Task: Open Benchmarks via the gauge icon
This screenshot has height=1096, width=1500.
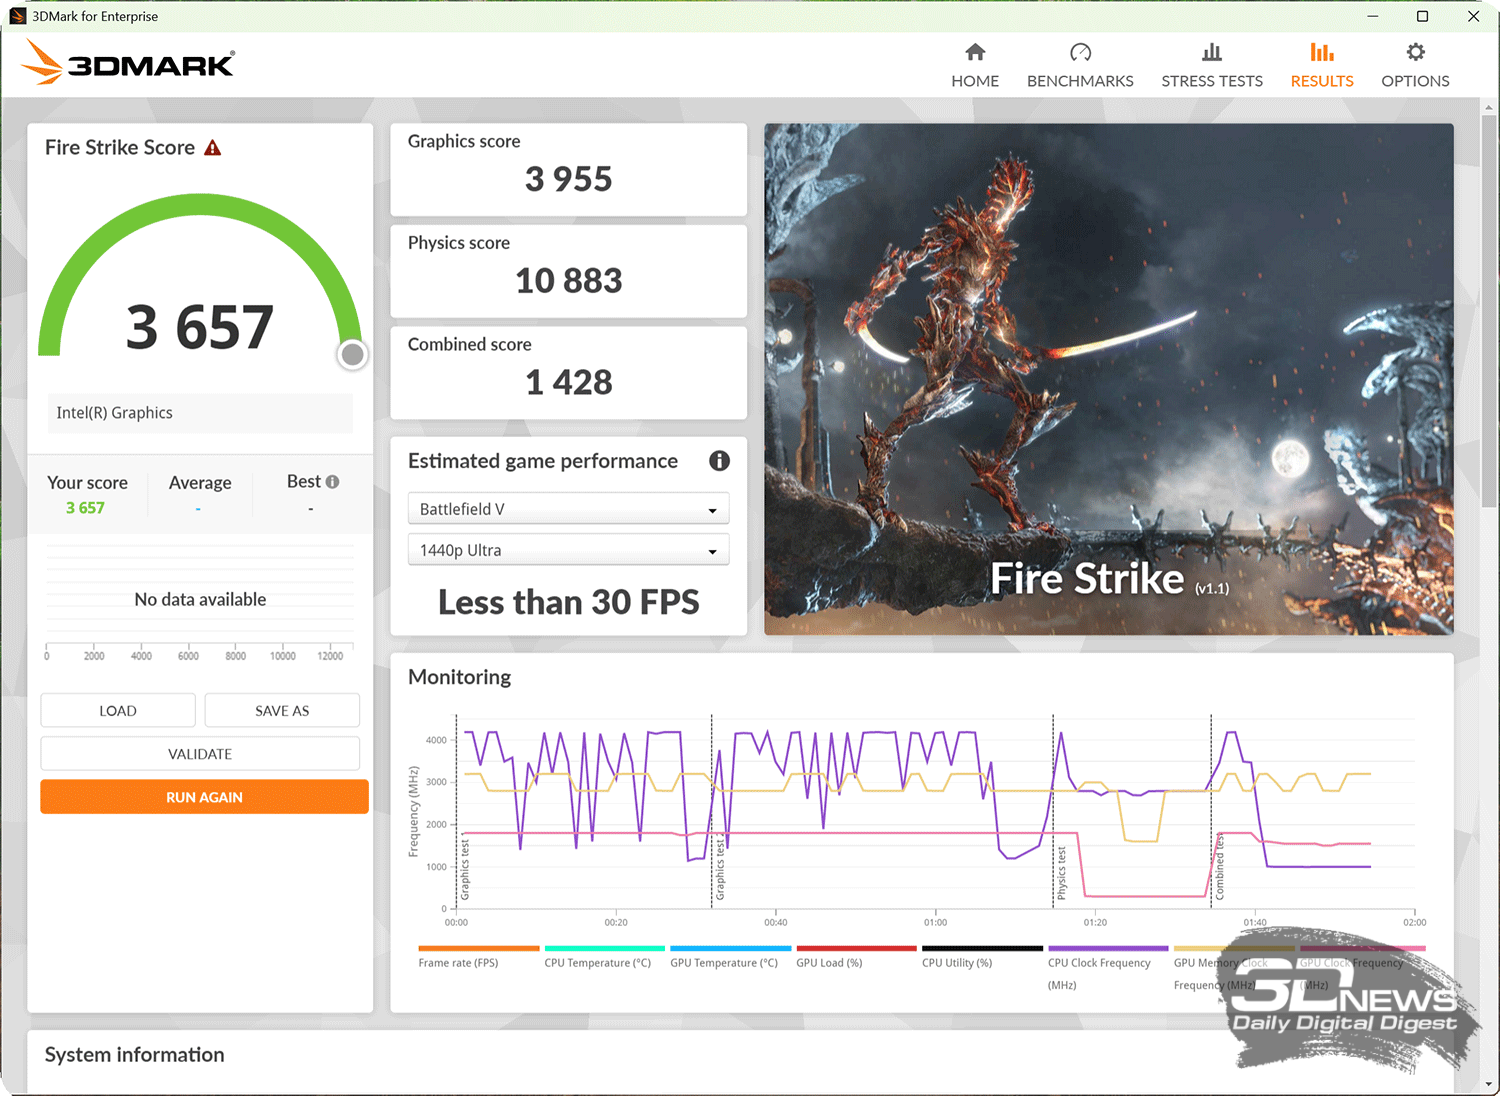Action: point(1080,53)
